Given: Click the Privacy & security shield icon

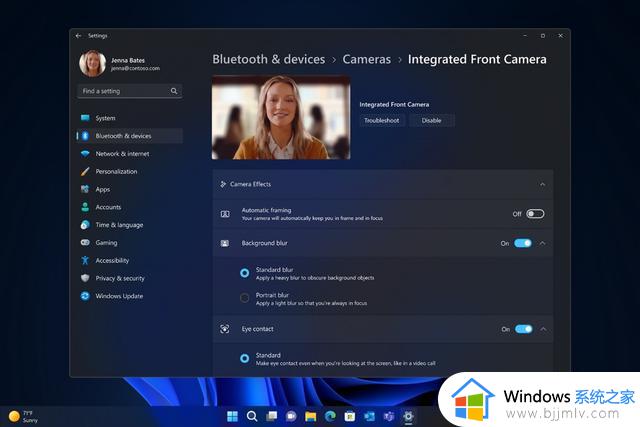Looking at the screenshot, I should click(x=85, y=278).
